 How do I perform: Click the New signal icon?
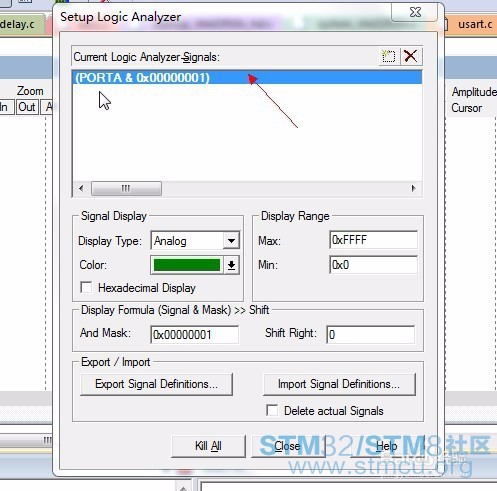point(389,56)
